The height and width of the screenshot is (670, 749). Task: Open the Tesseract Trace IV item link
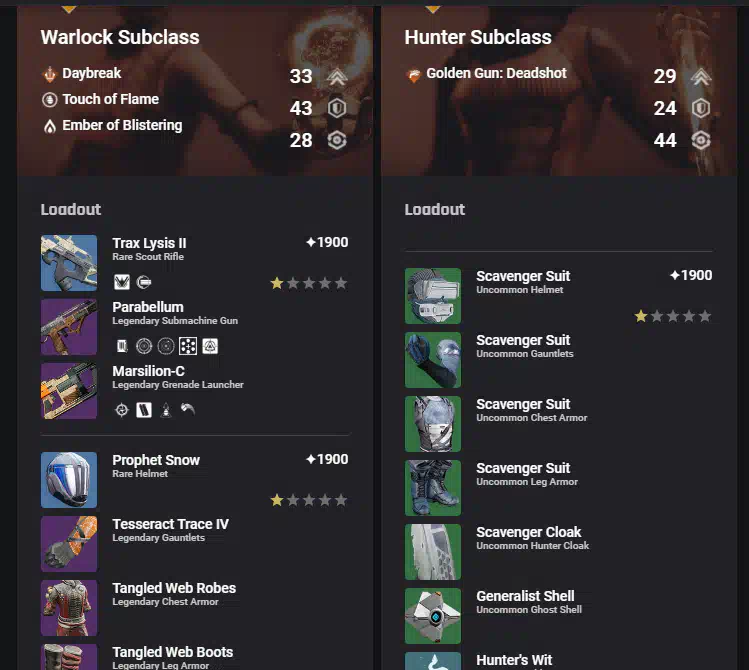171,524
